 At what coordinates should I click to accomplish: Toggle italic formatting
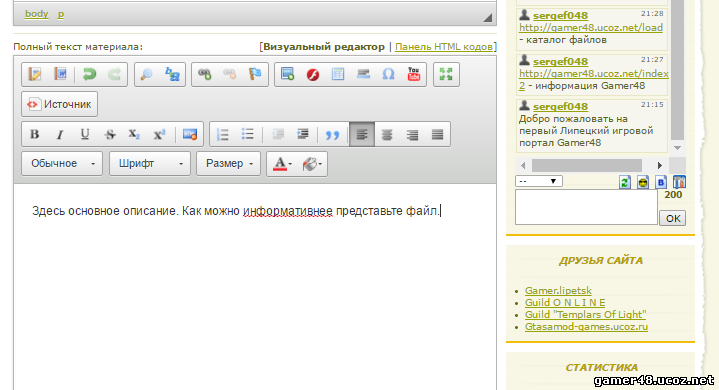click(x=60, y=134)
